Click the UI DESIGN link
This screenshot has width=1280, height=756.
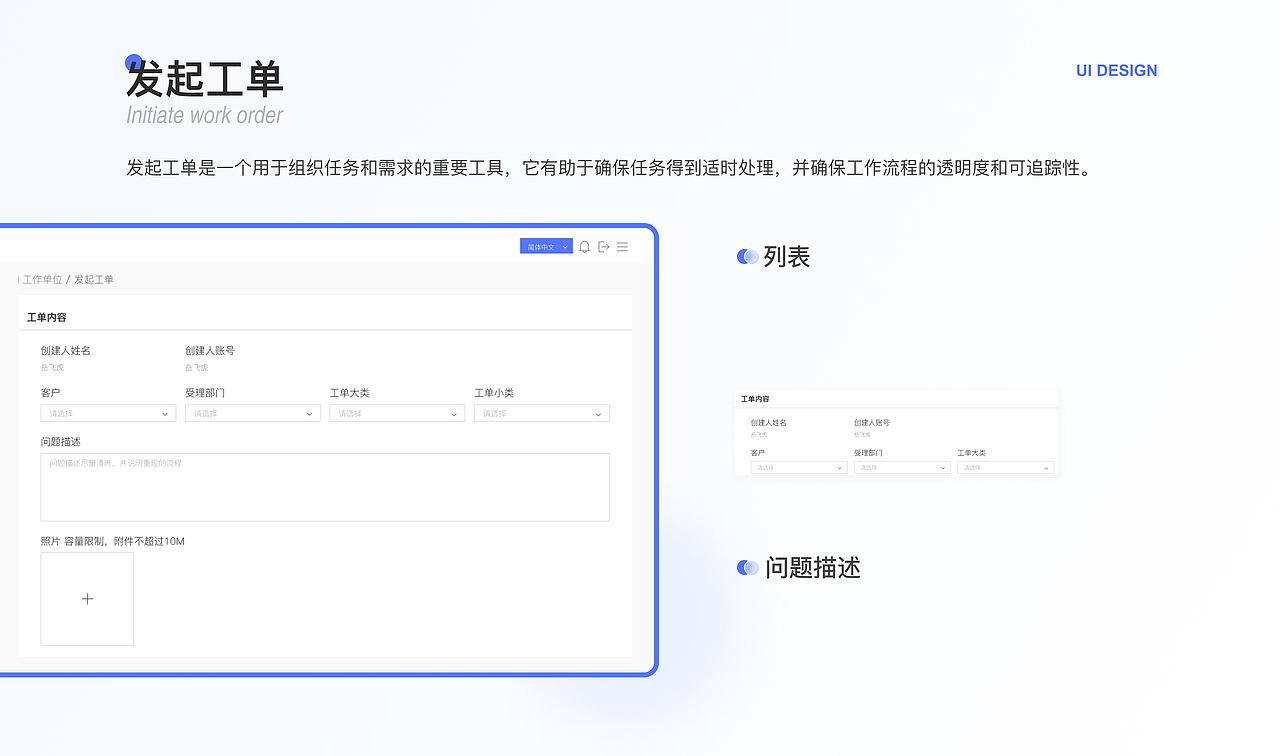point(1116,70)
